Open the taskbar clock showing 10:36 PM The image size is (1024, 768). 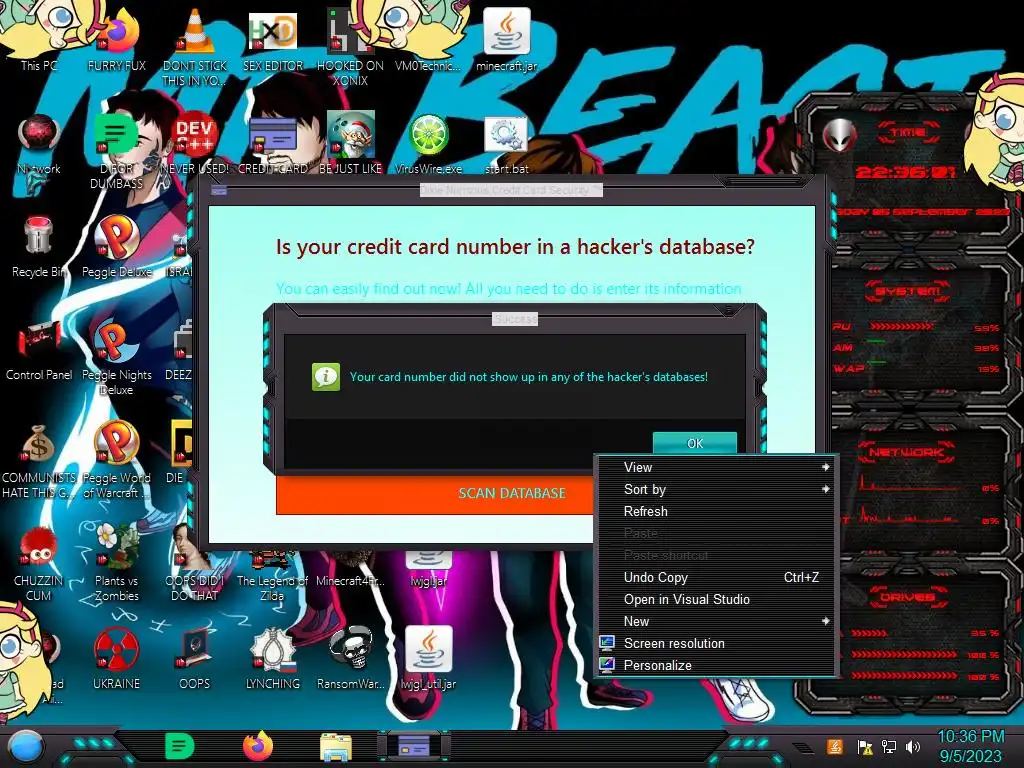pyautogui.click(x=971, y=746)
